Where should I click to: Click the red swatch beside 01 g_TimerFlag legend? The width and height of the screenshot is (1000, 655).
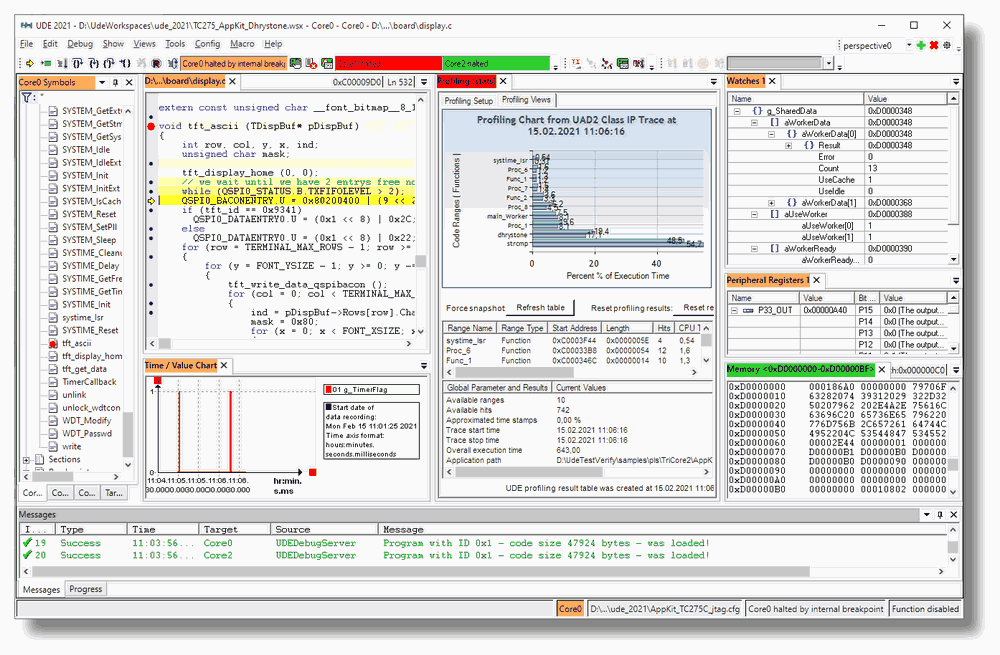(327, 390)
